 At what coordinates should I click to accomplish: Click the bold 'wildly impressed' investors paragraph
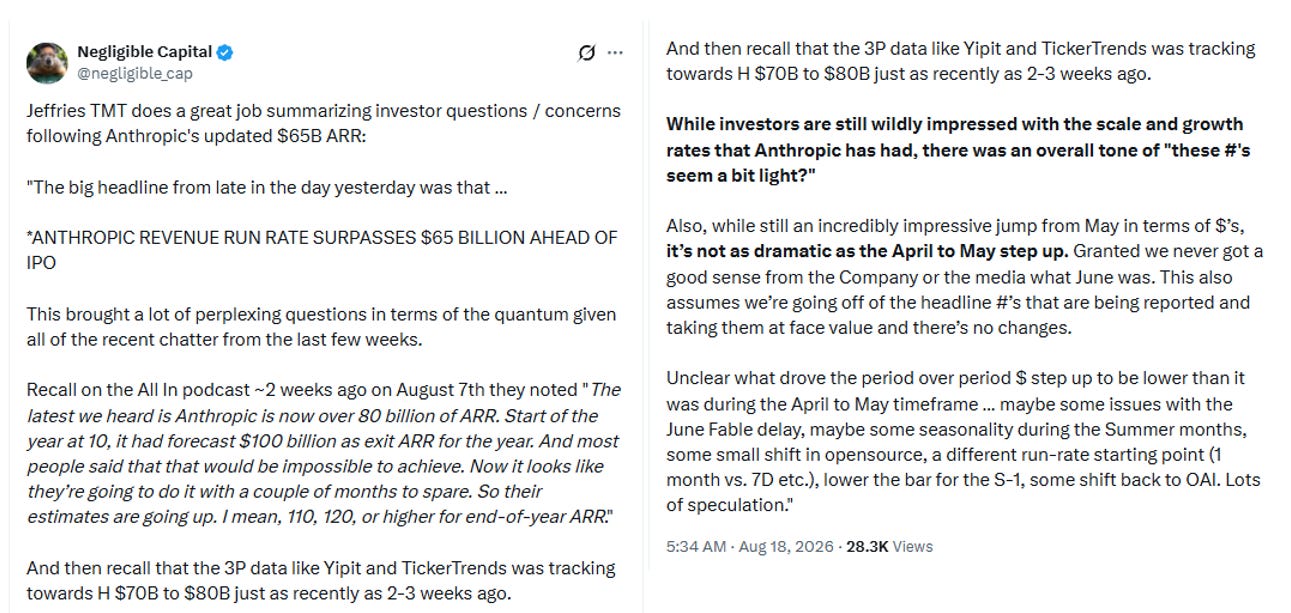[x=958, y=150]
